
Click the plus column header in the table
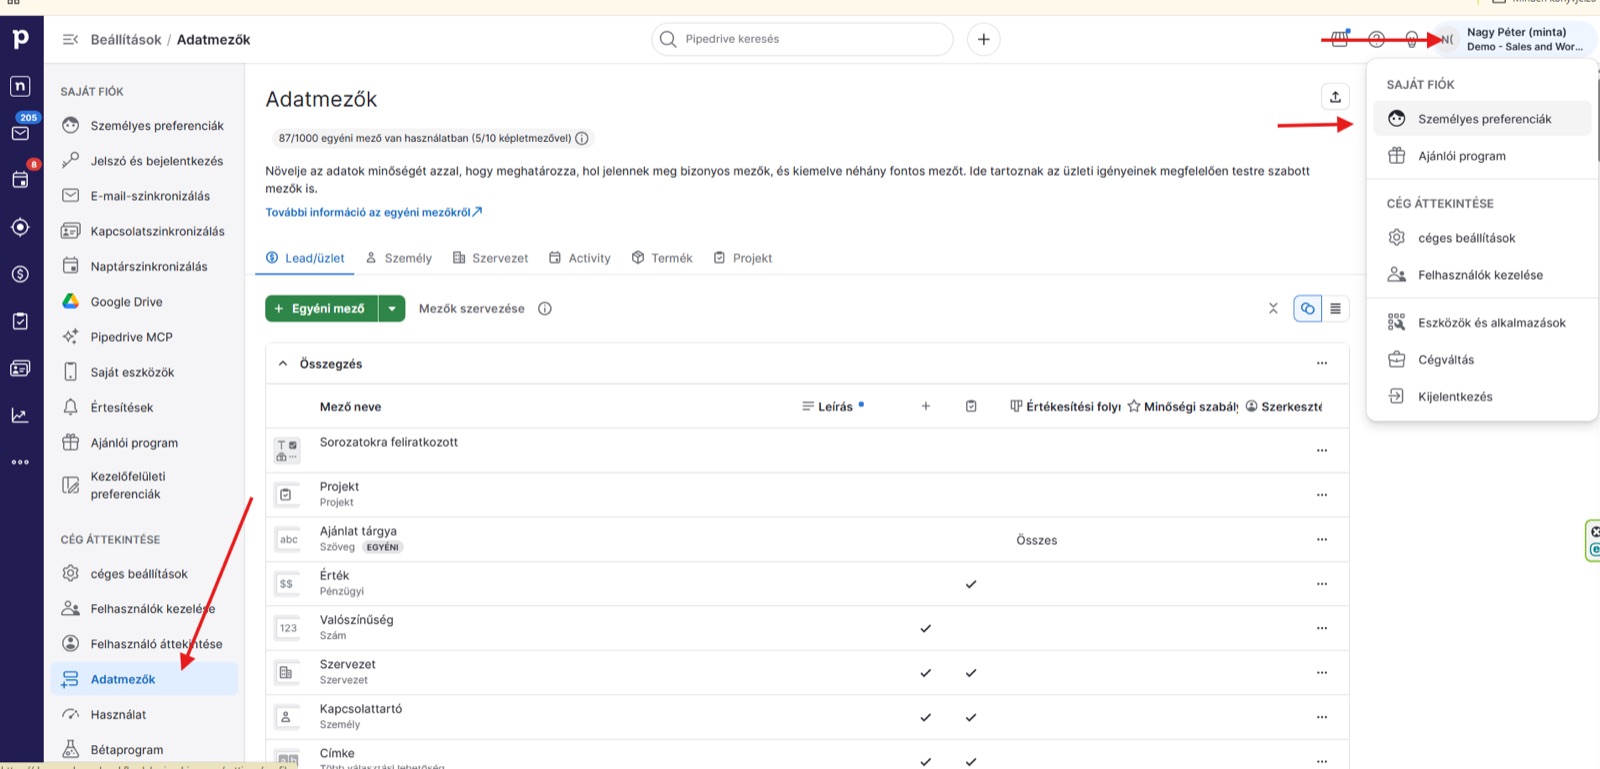pos(926,406)
